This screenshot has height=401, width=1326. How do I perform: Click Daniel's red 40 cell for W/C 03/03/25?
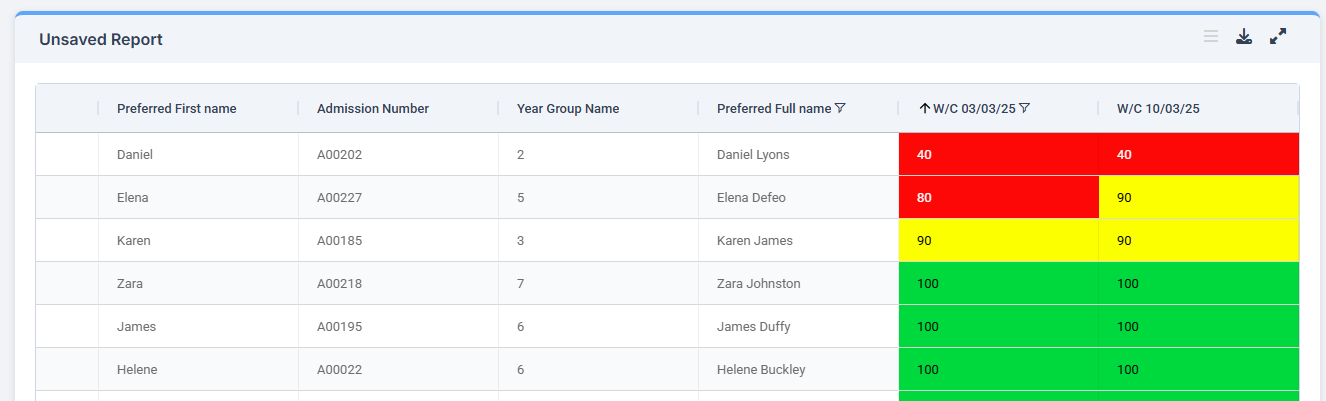(x=998, y=155)
